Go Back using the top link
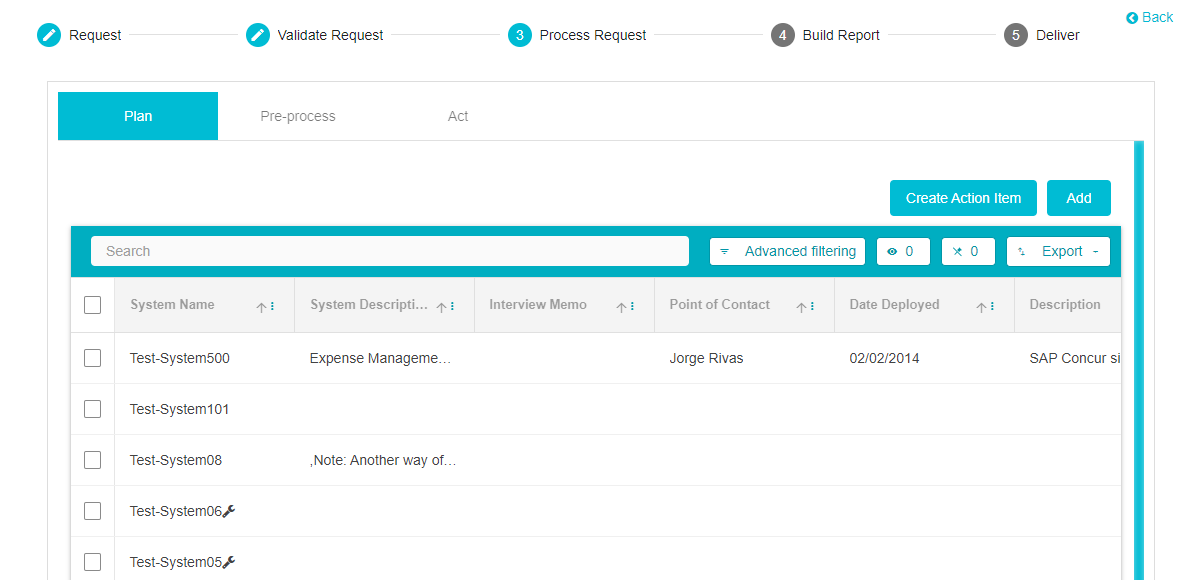Viewport: 1199px width, 580px height. point(1149,18)
